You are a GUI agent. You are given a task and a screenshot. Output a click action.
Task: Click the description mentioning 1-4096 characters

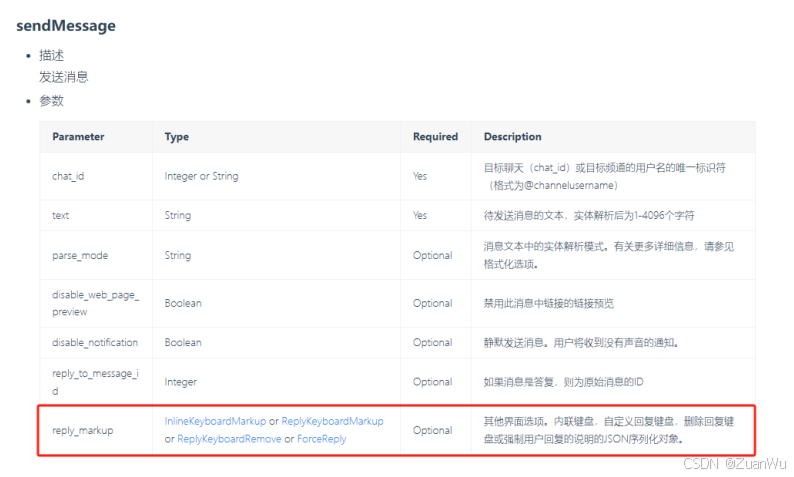coord(589,216)
